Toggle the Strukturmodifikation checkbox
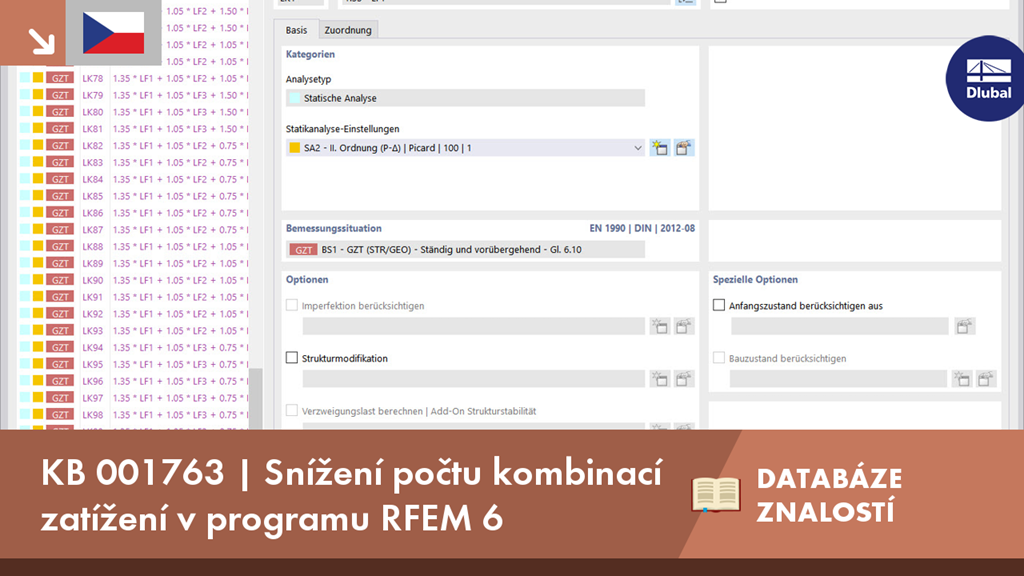Viewport: 1024px width, 576px height. click(x=292, y=358)
